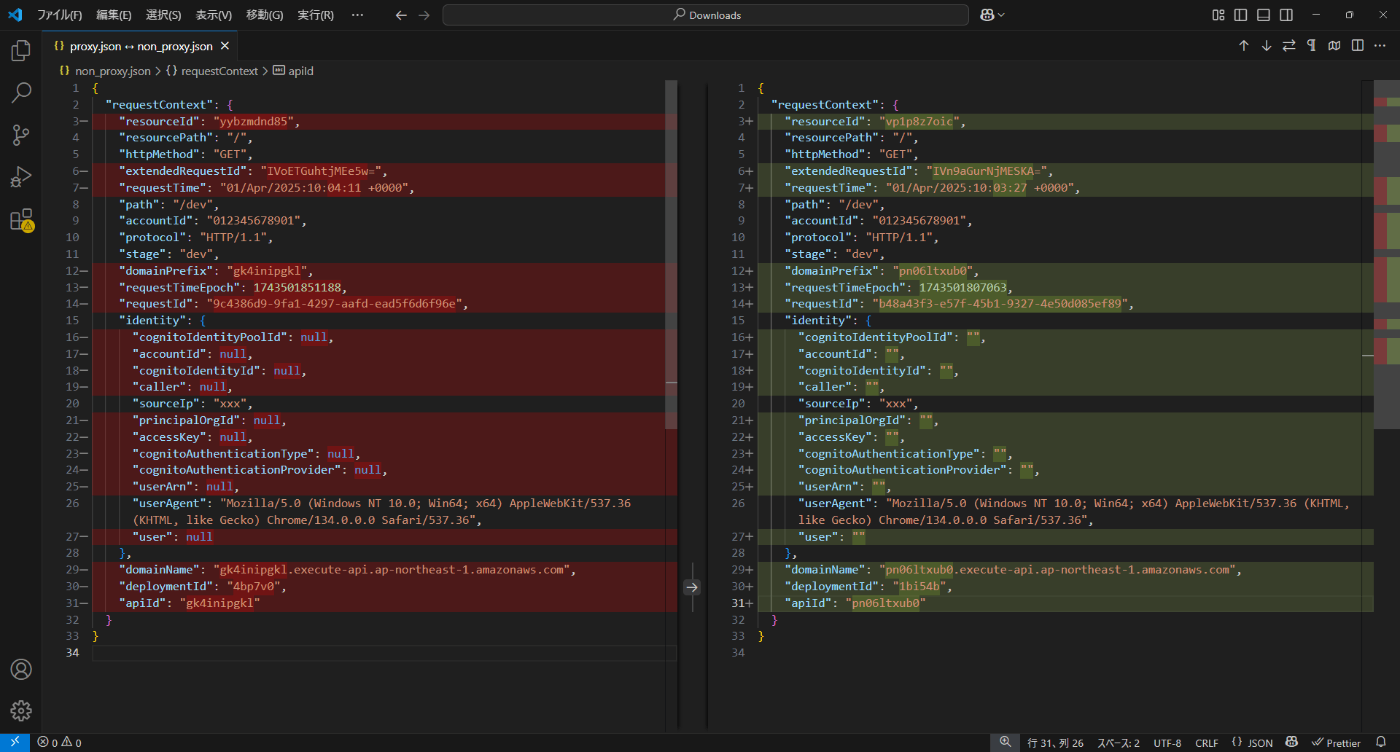Go to the next difference with down arrow
The image size is (1400, 752).
coord(1266,46)
